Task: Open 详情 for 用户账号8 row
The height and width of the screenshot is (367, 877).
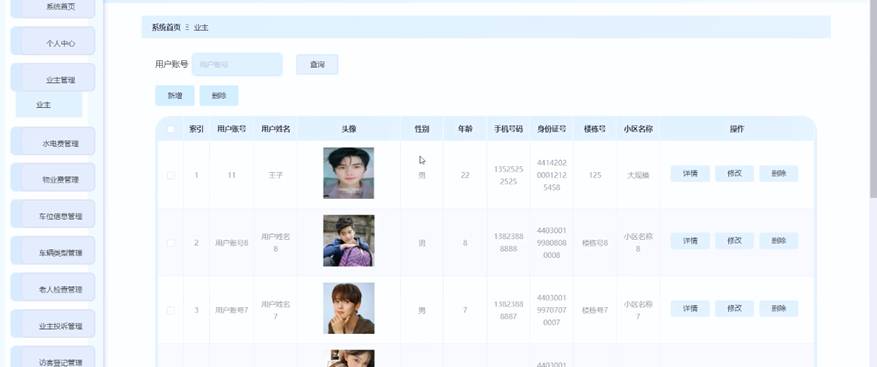Action: point(690,241)
